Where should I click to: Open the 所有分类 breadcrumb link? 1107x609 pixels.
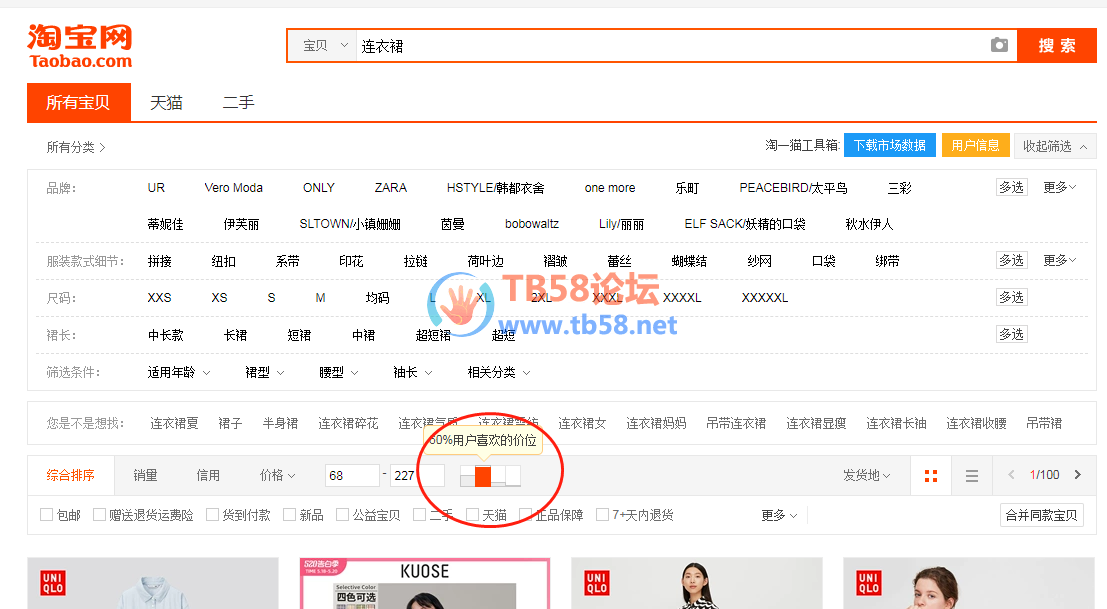[76, 147]
